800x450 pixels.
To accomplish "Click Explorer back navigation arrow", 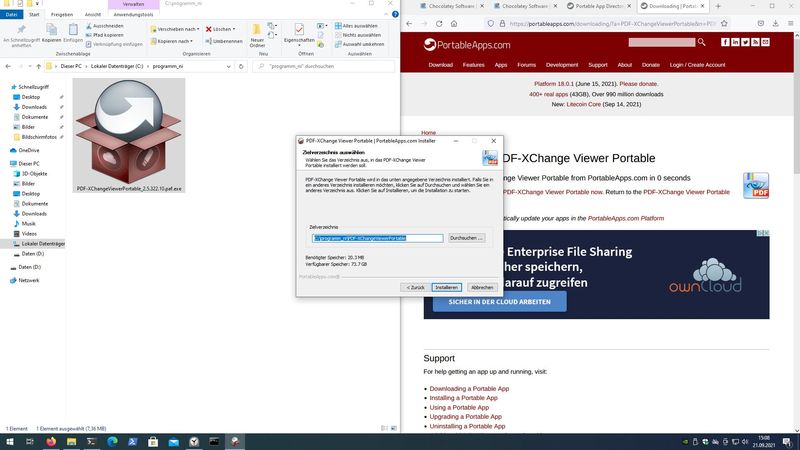I will (8, 66).
